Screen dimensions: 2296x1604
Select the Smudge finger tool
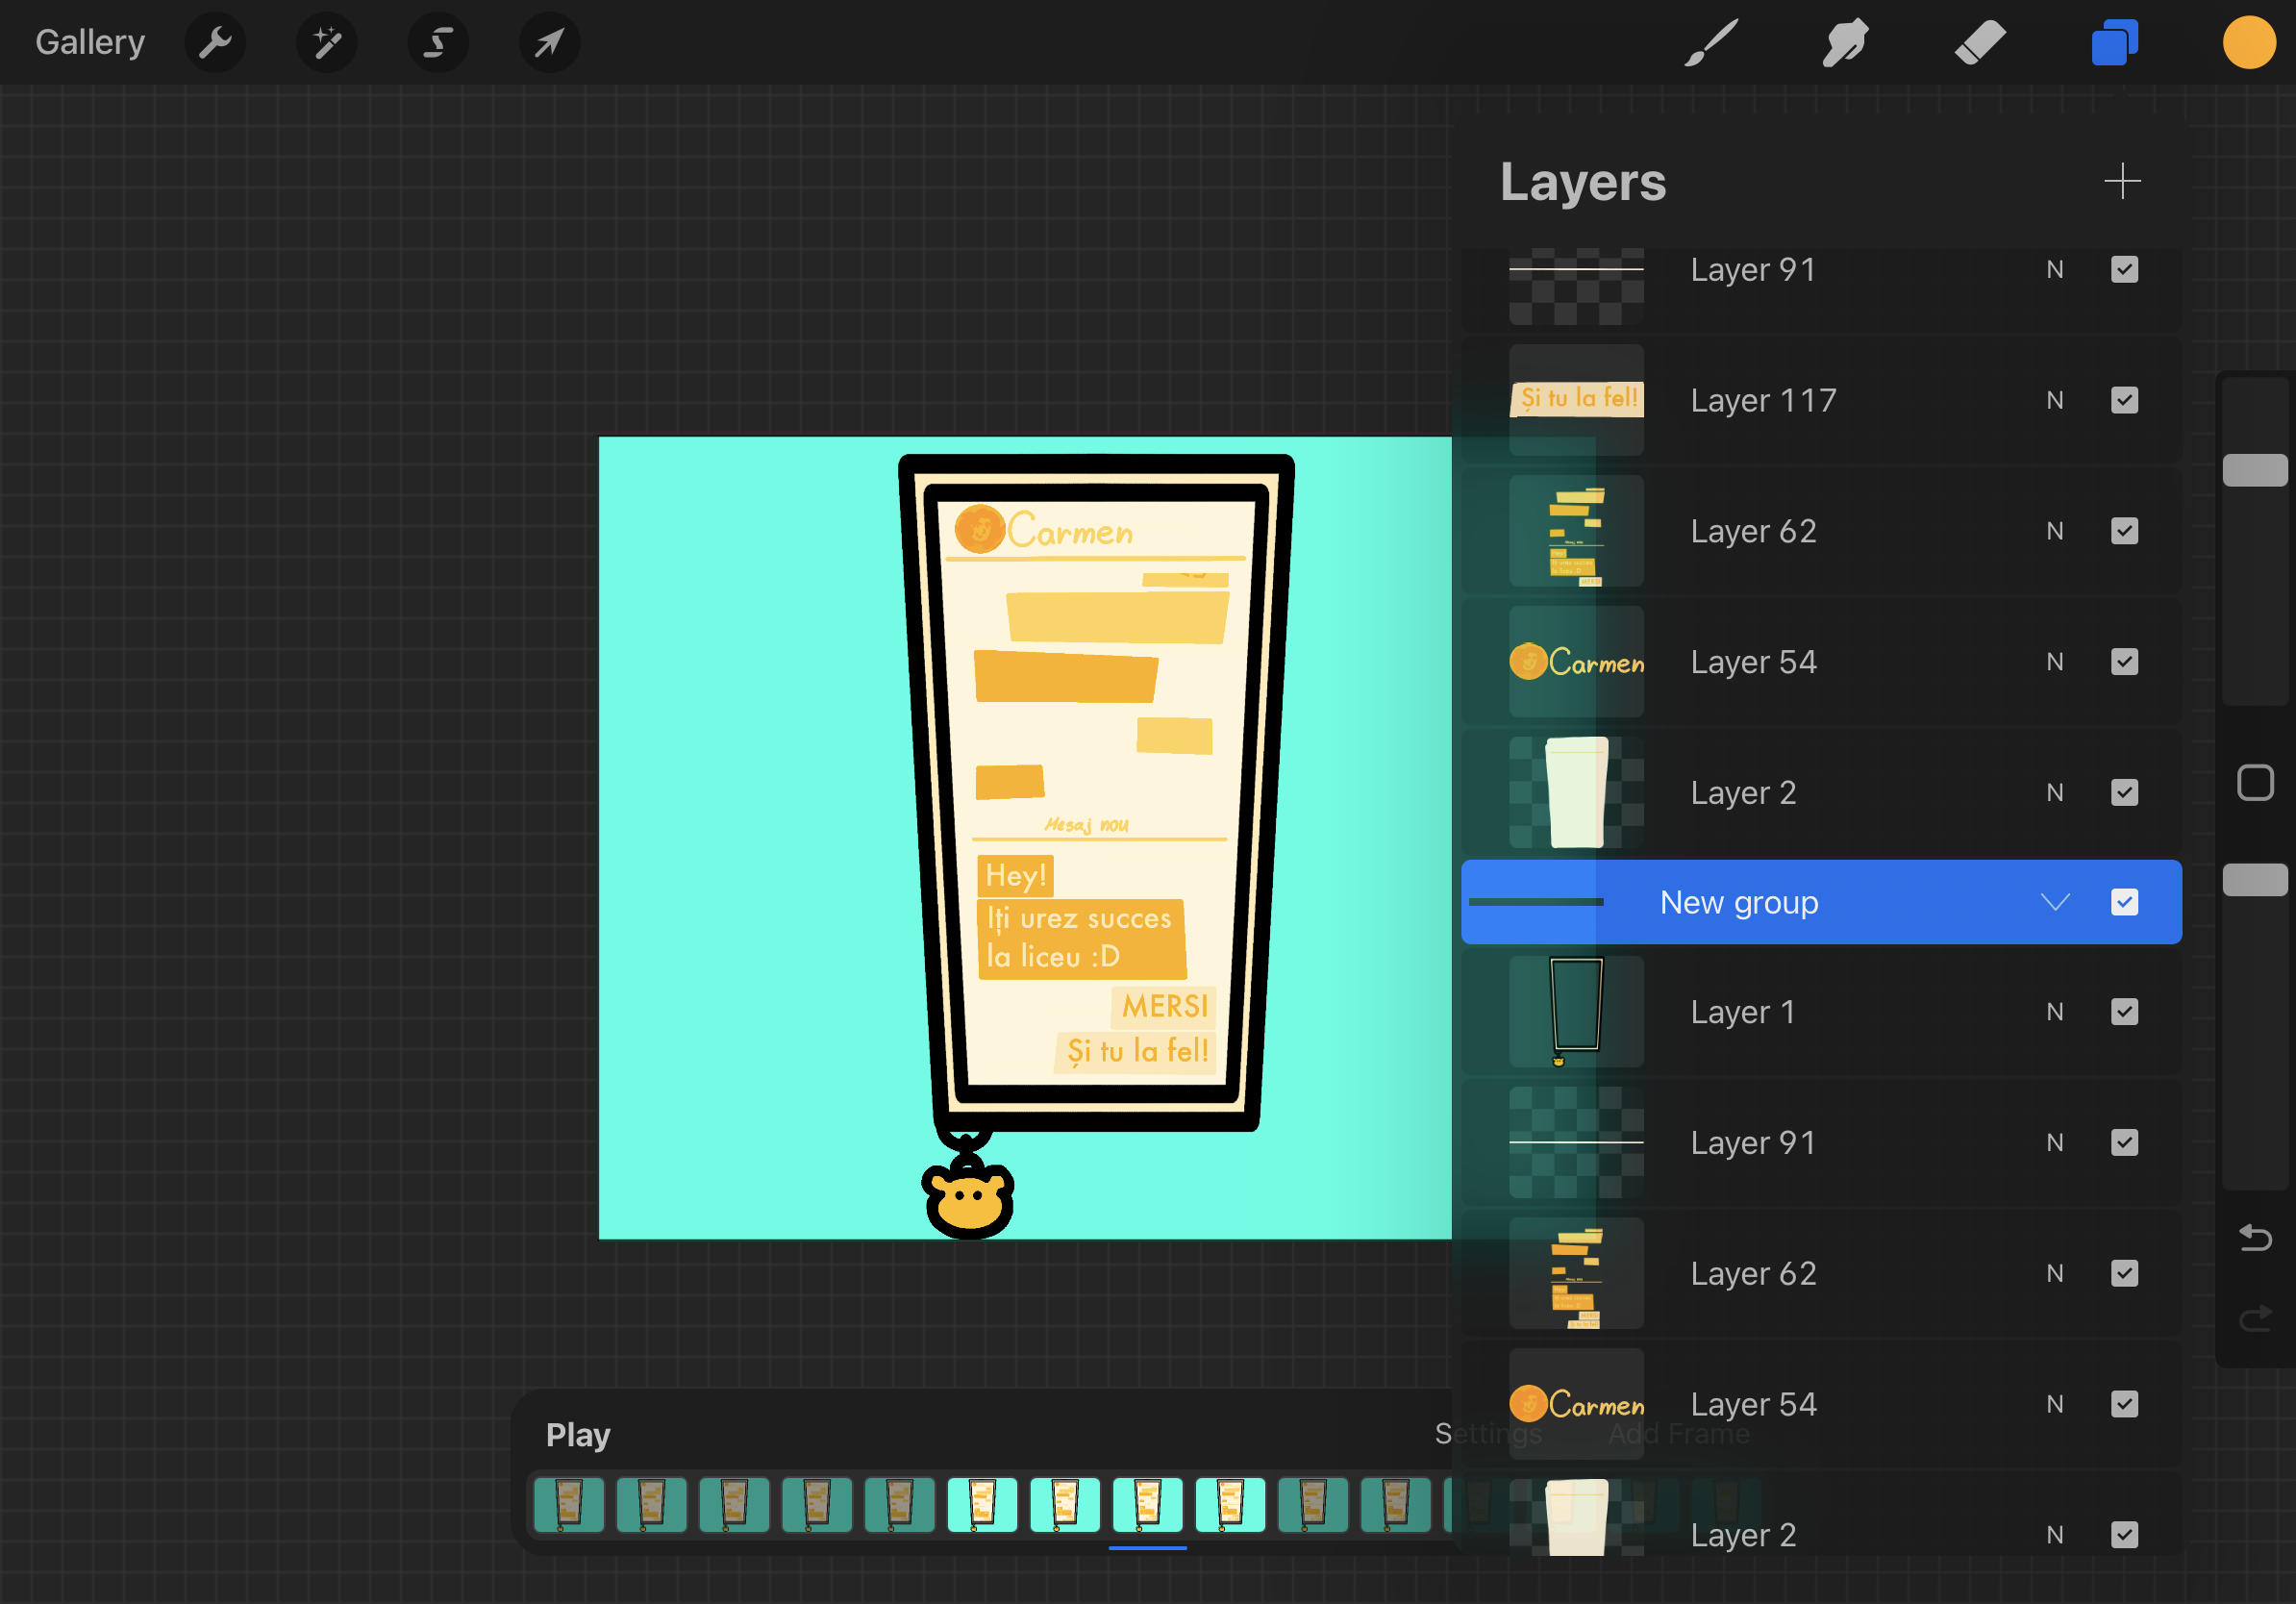[1845, 43]
